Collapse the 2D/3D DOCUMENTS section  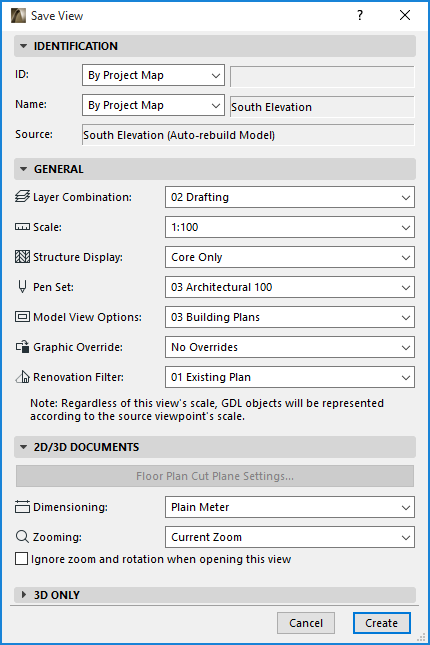tap(215, 447)
